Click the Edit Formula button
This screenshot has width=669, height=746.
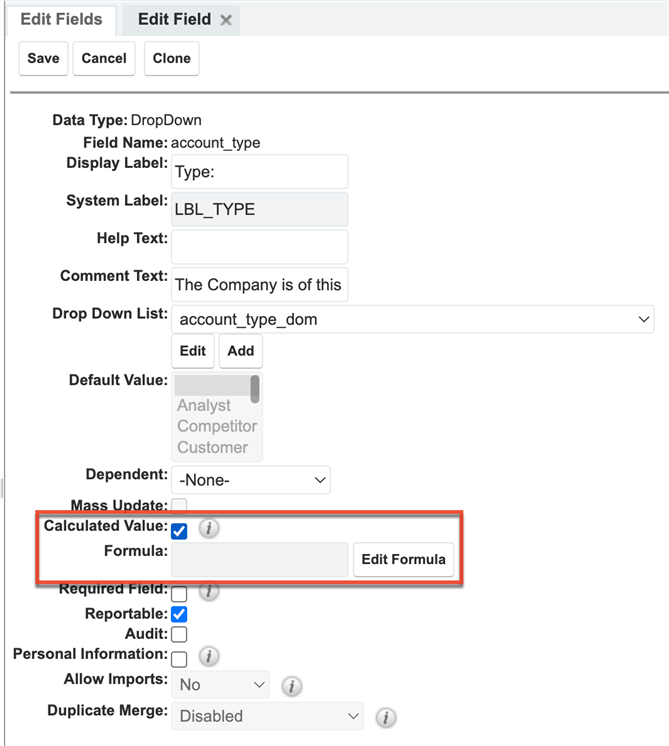[403, 559]
